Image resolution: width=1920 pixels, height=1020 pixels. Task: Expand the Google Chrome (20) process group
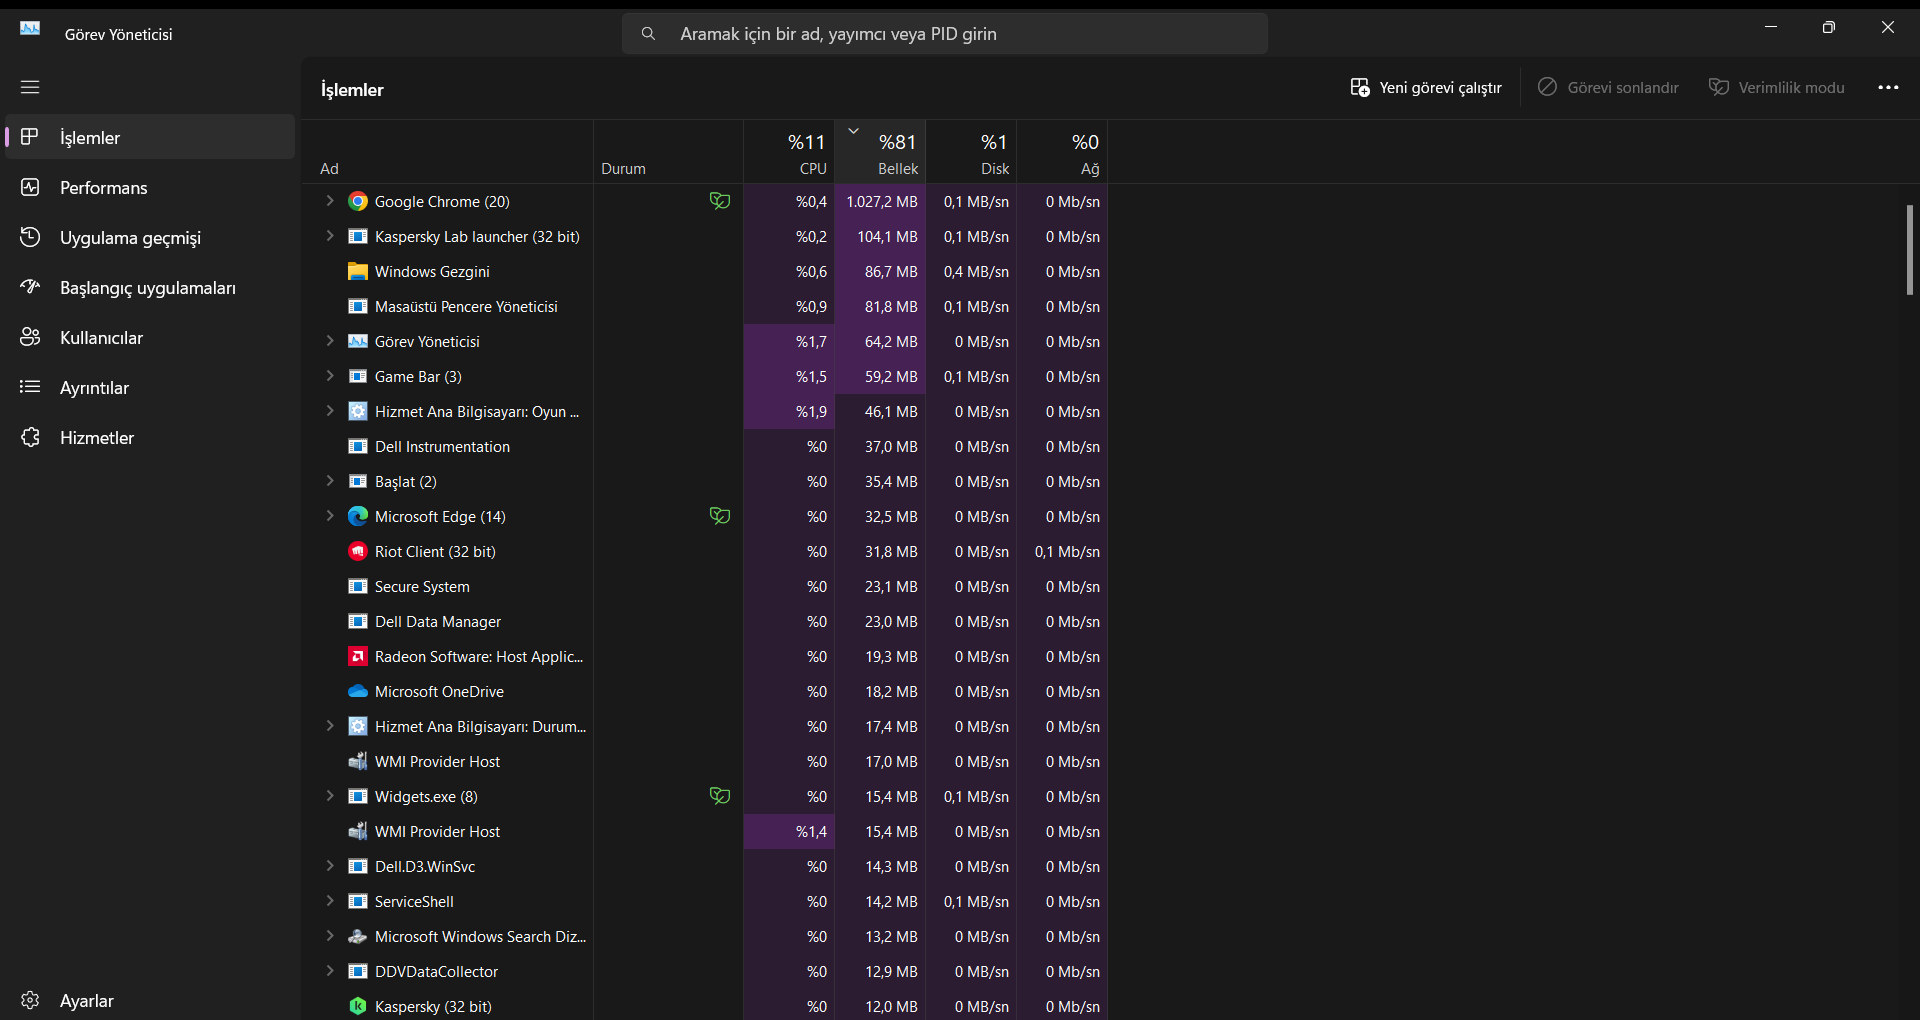click(330, 201)
